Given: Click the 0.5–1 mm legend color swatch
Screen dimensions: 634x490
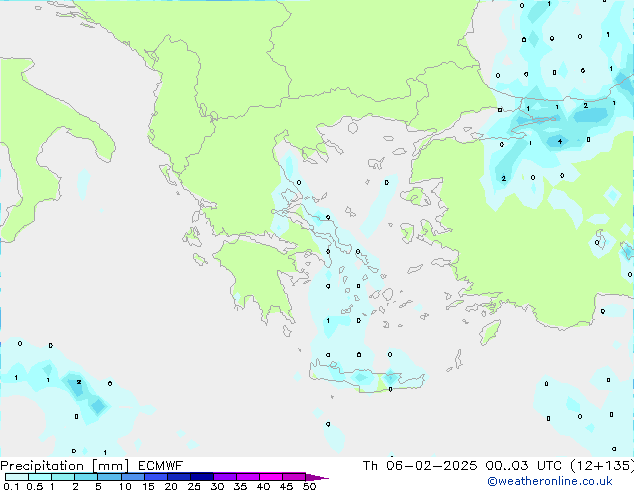Looking at the screenshot, I should [x=40, y=477].
